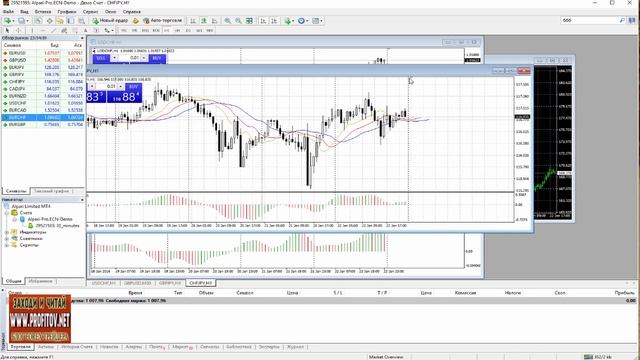Select CHFJPY row in Market Watch
The image size is (640, 360).
click(43, 82)
